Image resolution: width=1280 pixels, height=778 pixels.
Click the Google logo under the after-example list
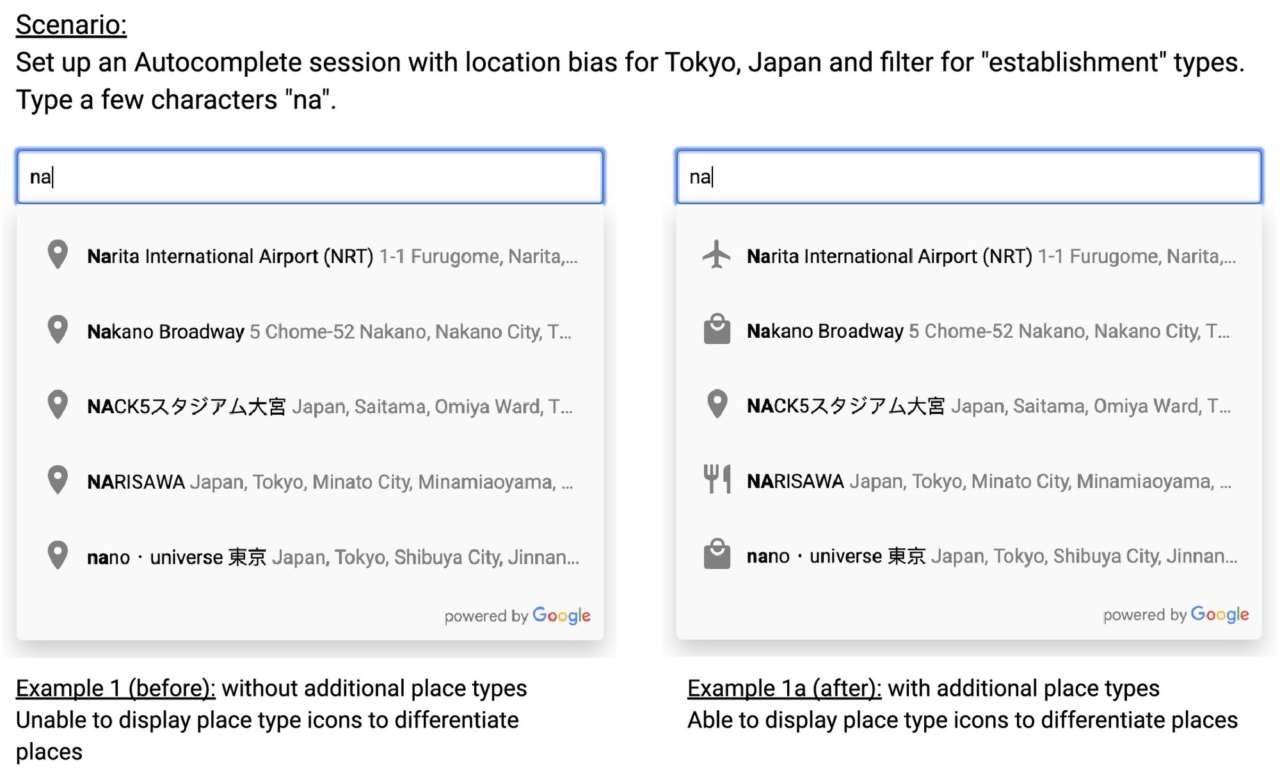coord(1219,615)
